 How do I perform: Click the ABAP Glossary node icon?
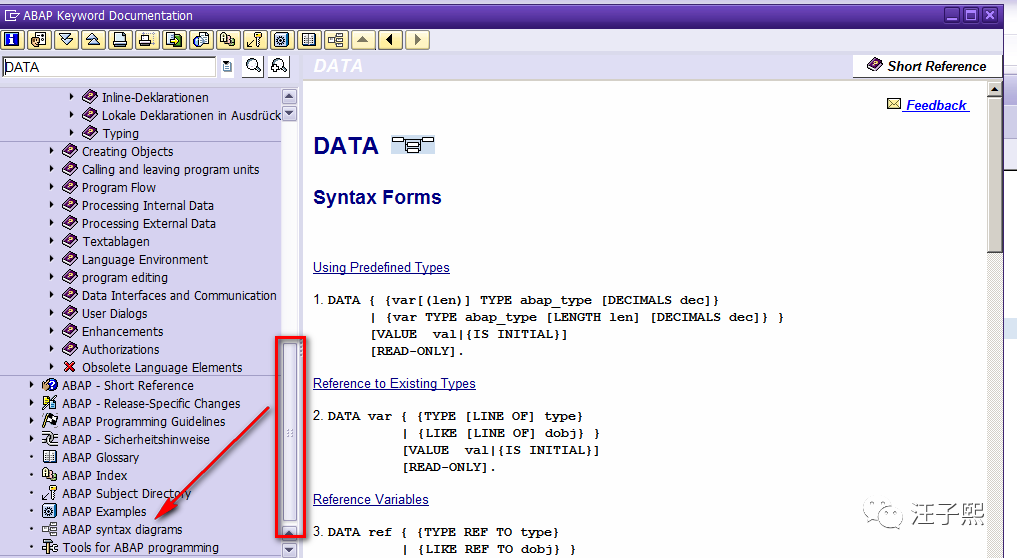50,457
